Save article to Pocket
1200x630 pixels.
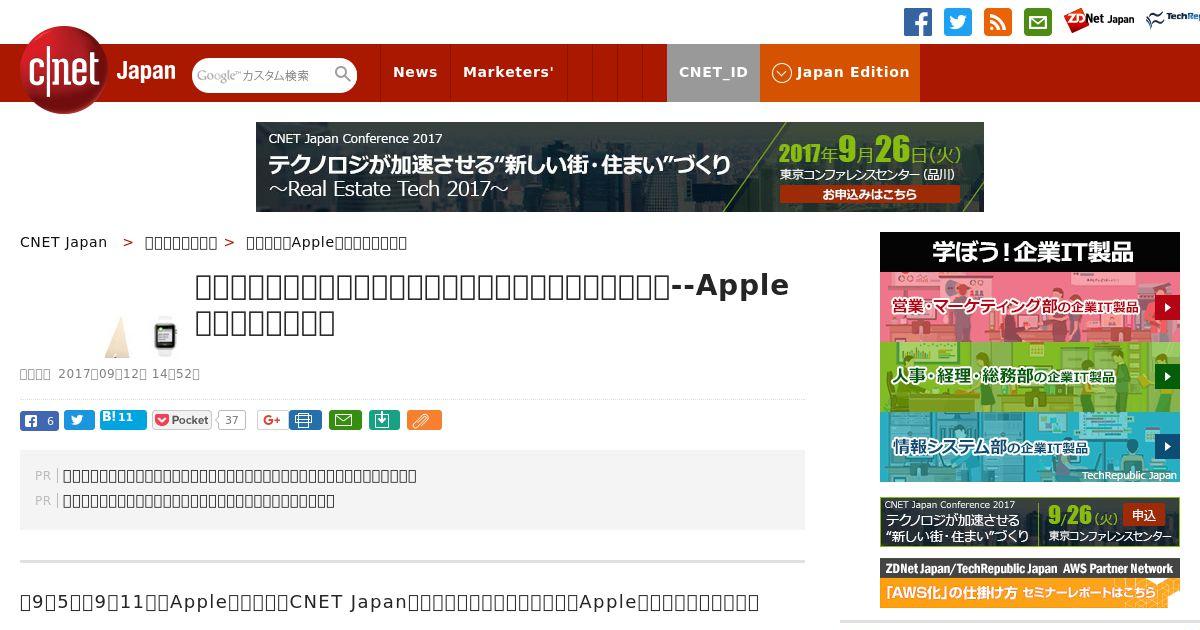click(182, 420)
